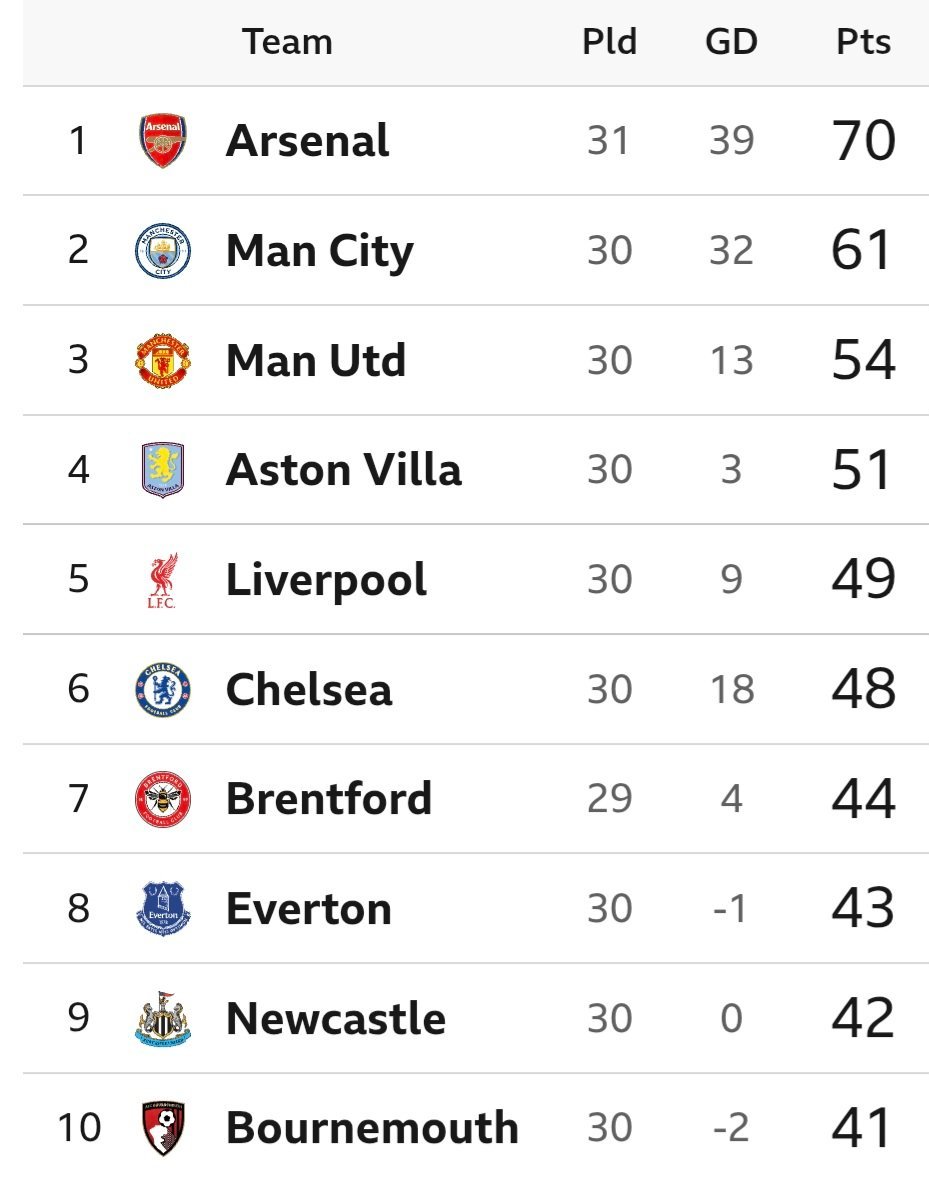The height and width of the screenshot is (1181, 929).
Task: Click the Liverpool L.F.C. crest
Action: 163,580
